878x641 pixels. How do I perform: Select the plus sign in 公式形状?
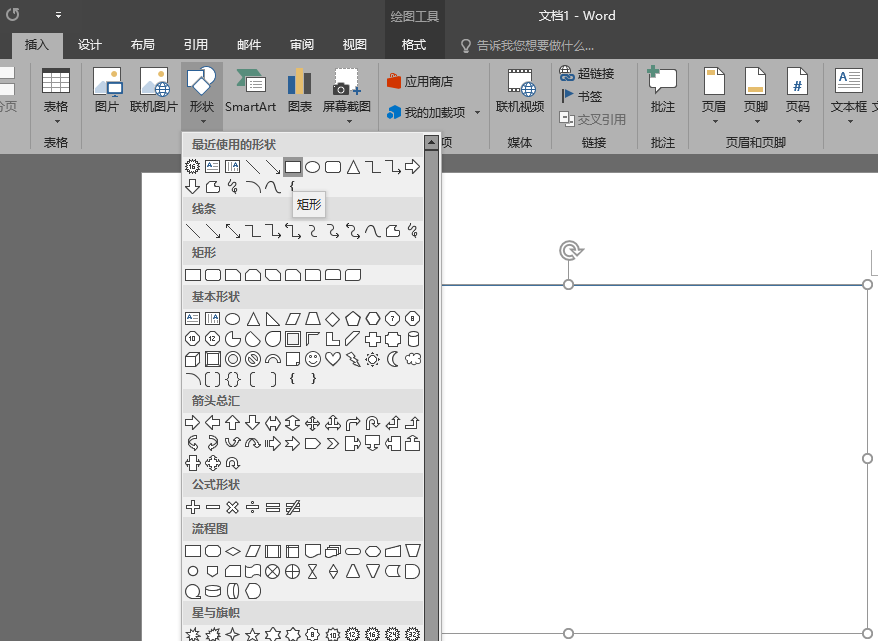[193, 507]
